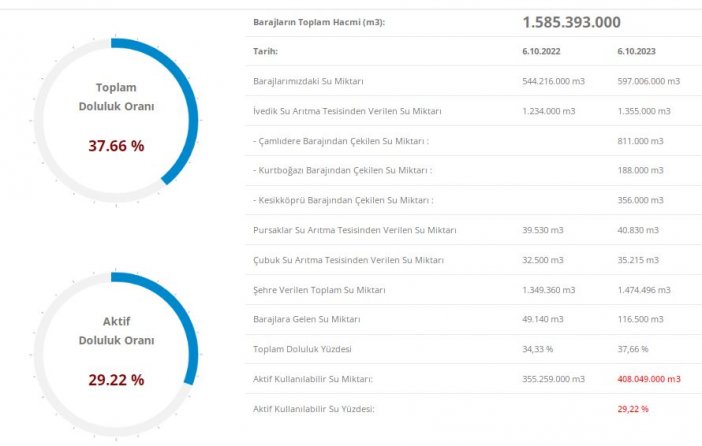Select the 6.10.2023 date column header

click(637, 51)
